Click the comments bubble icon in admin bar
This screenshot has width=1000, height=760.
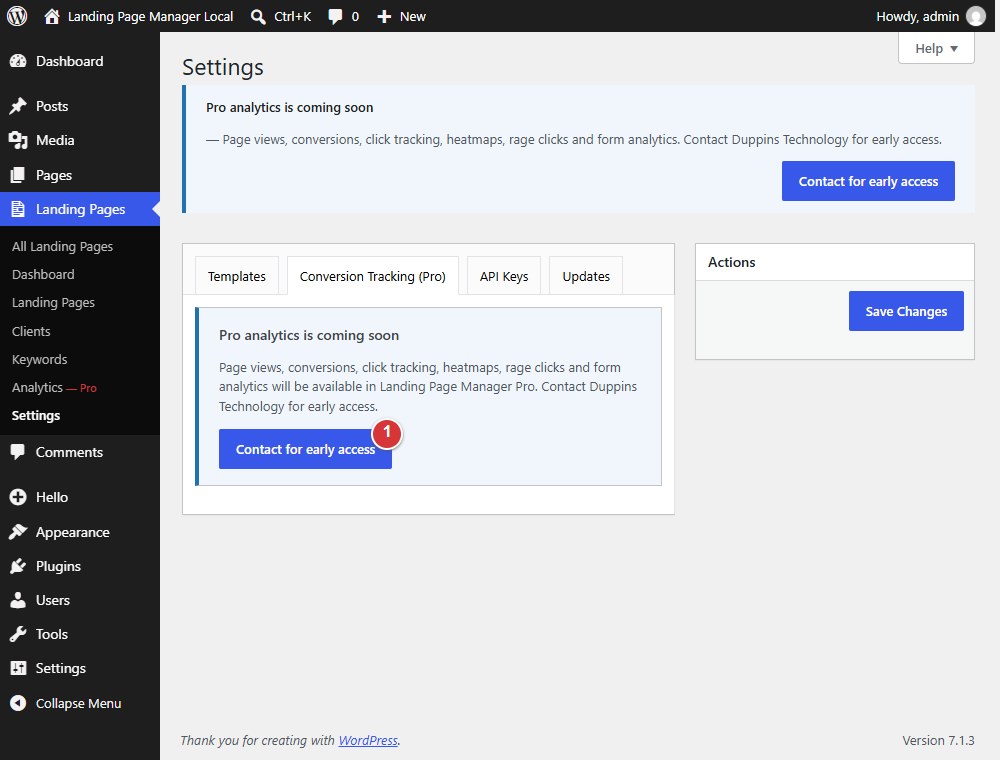coord(335,17)
